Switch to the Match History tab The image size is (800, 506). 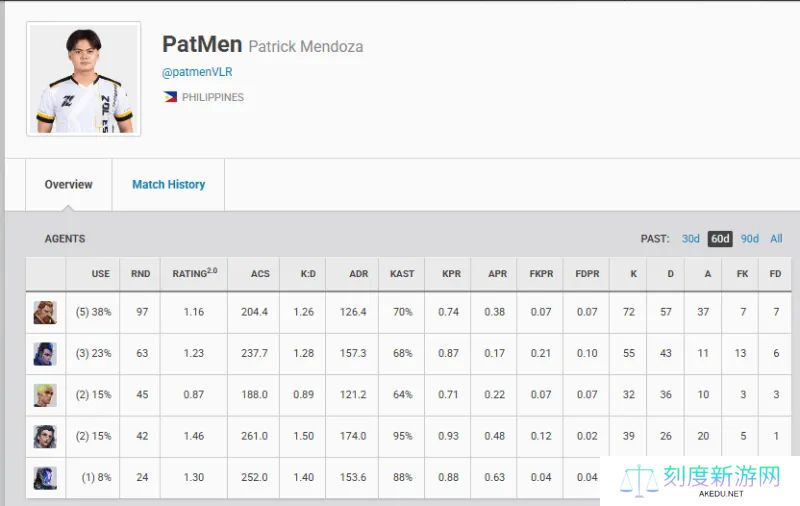168,185
